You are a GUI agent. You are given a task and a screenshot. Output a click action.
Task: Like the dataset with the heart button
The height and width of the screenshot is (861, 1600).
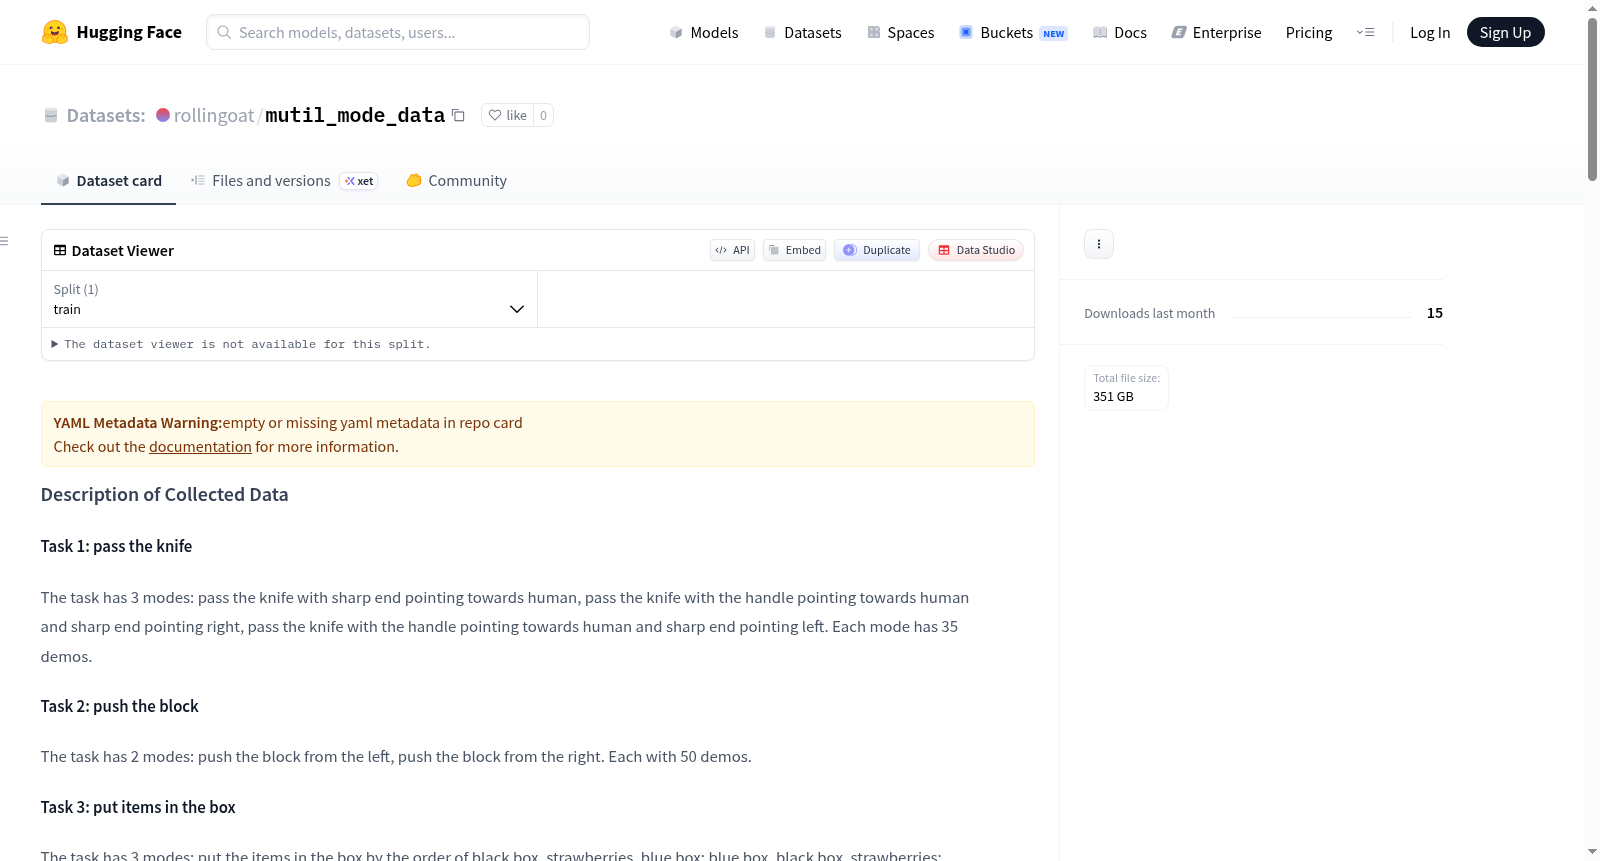tap(507, 115)
